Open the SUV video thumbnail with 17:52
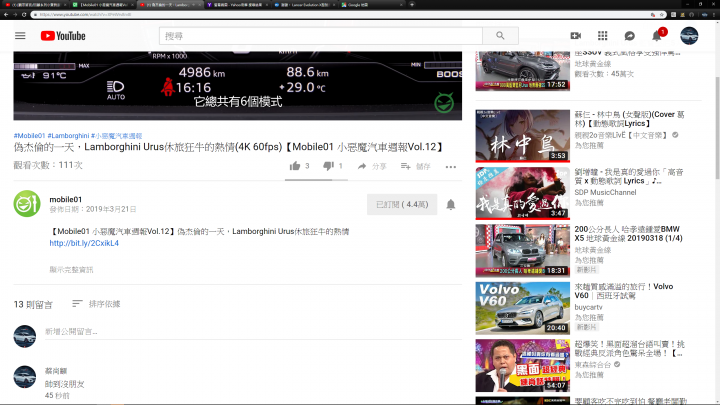720x405 pixels. pyautogui.click(x=523, y=71)
